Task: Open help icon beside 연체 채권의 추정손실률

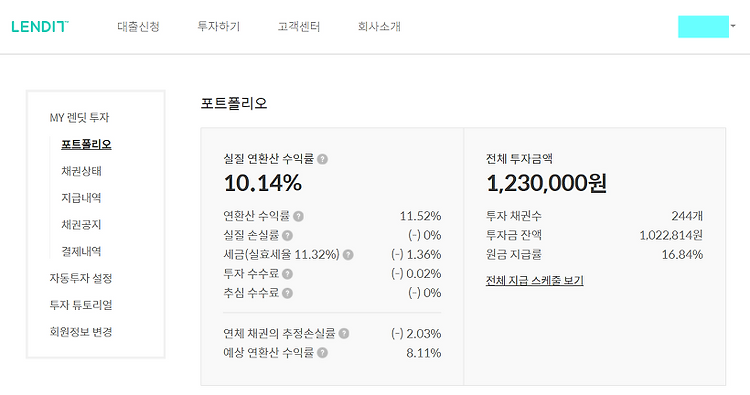Action: coord(344,334)
